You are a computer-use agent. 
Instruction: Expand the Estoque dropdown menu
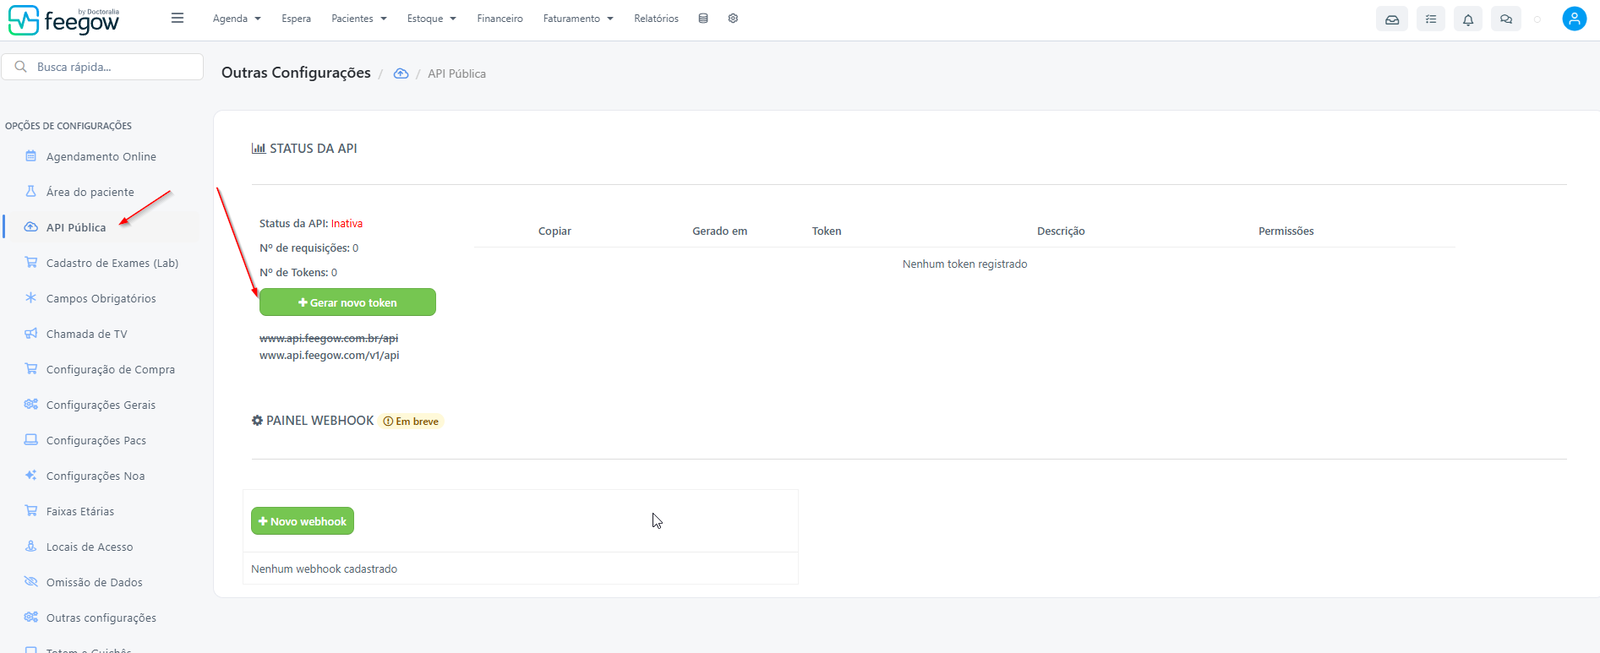(x=432, y=19)
